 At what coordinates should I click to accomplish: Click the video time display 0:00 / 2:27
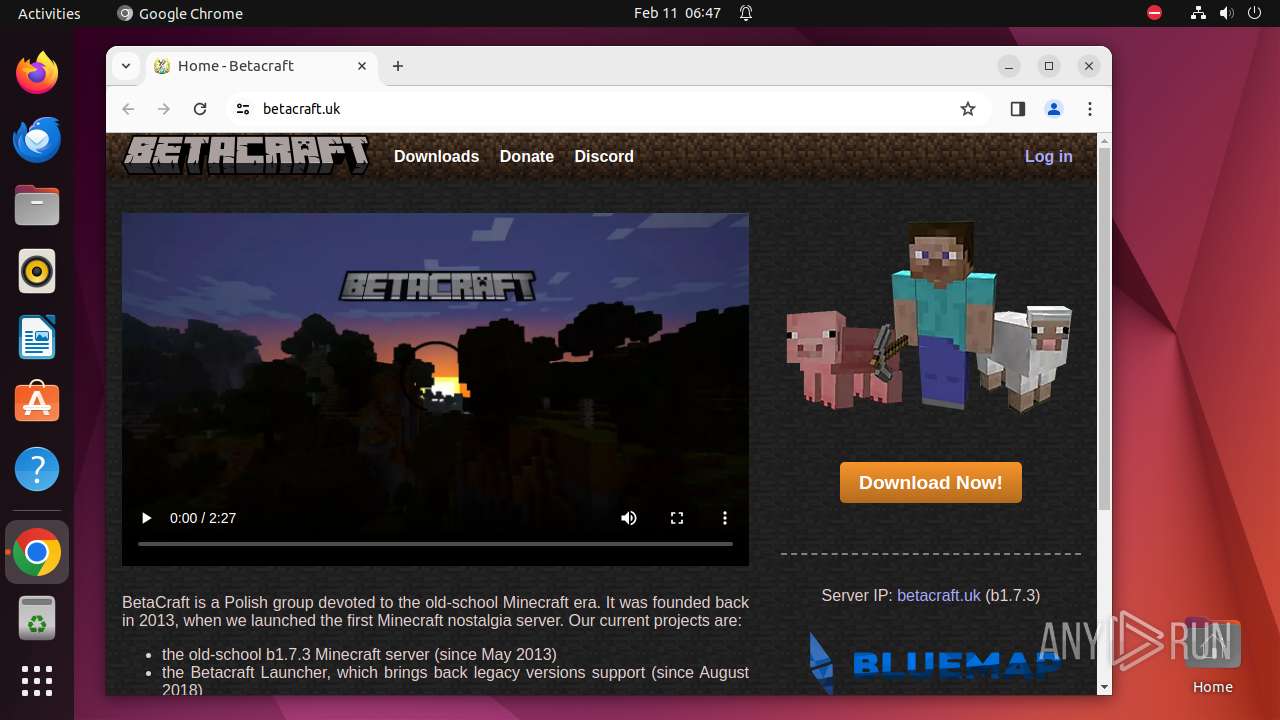203,518
